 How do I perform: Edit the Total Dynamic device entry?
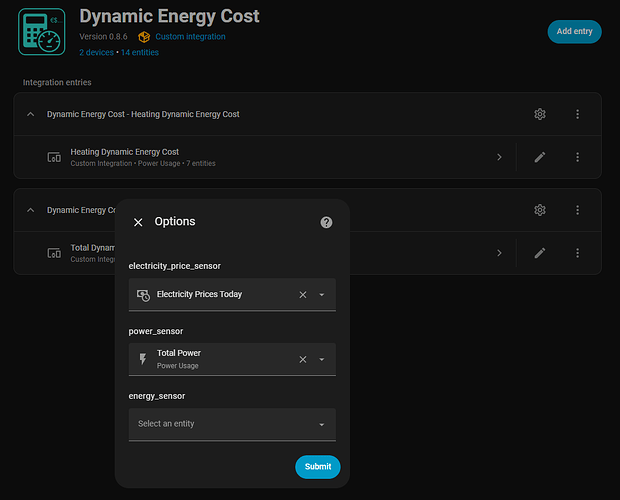[540, 253]
